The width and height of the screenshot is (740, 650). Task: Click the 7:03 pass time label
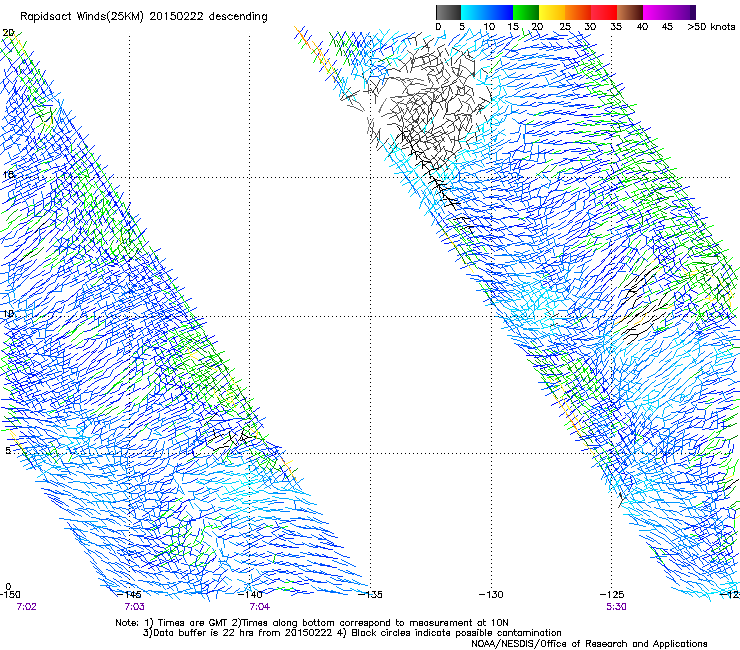coord(135,607)
